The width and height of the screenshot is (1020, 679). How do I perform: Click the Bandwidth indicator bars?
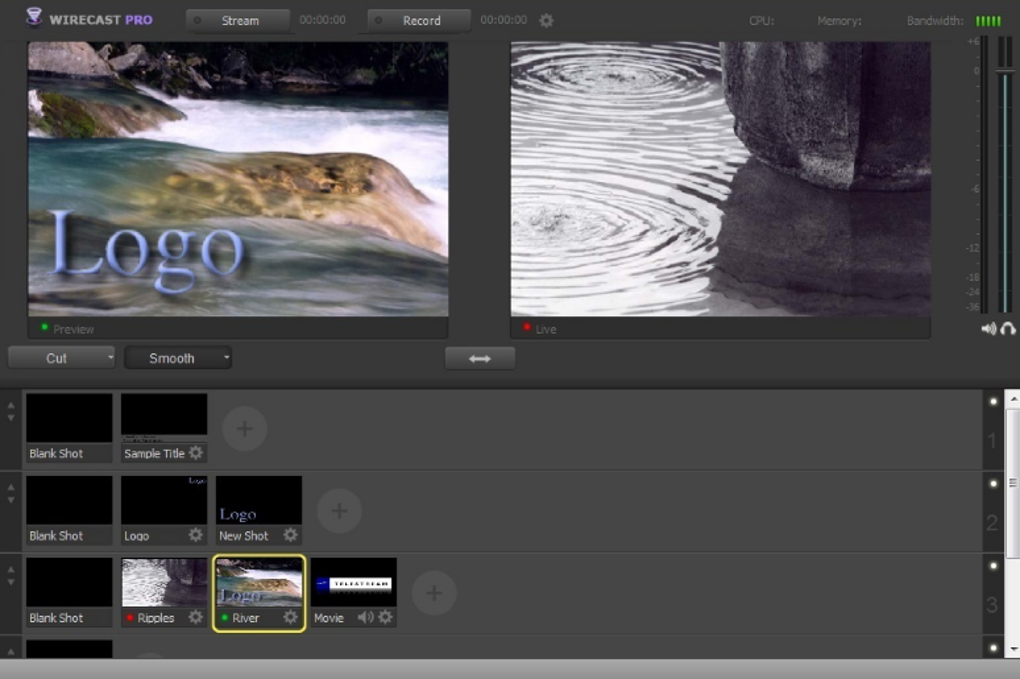click(x=988, y=21)
